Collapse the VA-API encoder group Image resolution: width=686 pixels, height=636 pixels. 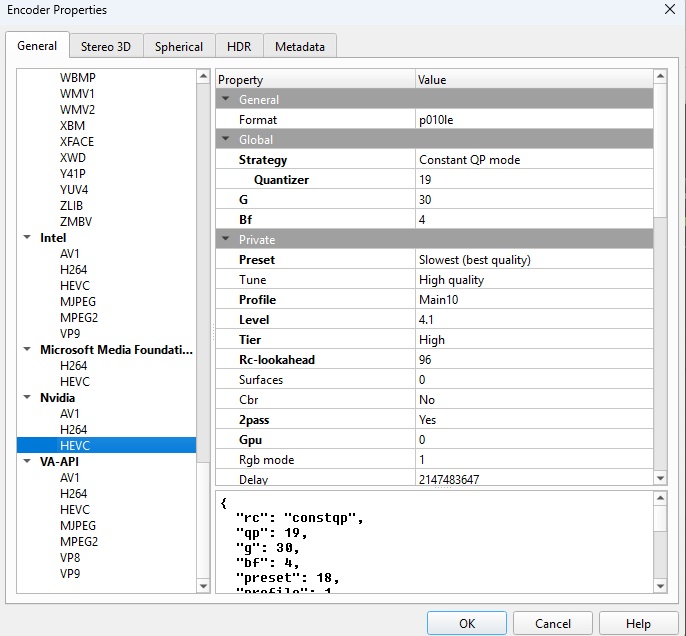27,462
